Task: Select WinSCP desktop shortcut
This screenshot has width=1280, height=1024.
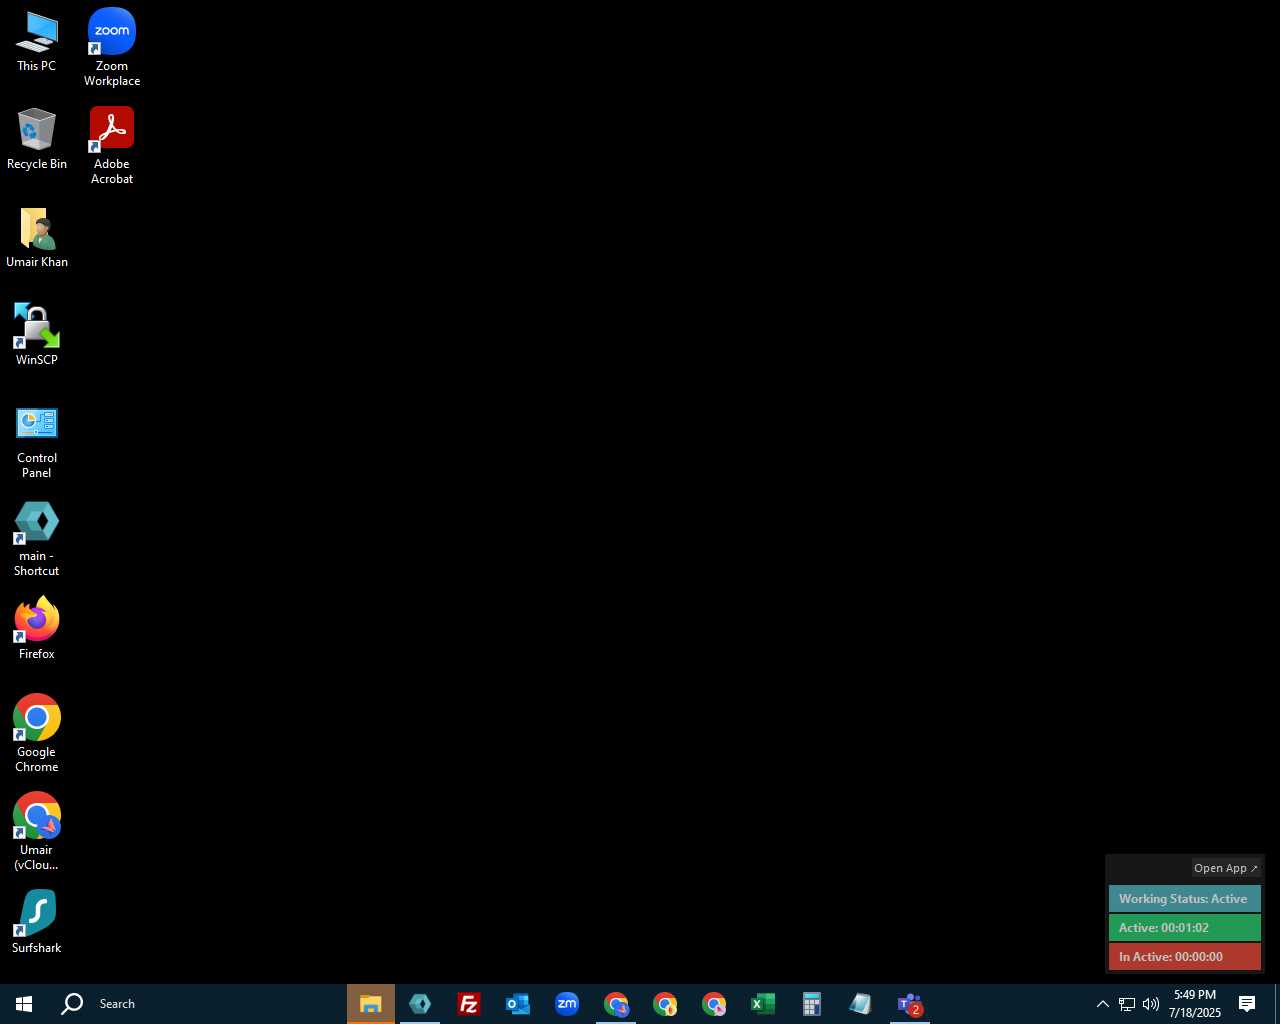Action: pos(37,335)
